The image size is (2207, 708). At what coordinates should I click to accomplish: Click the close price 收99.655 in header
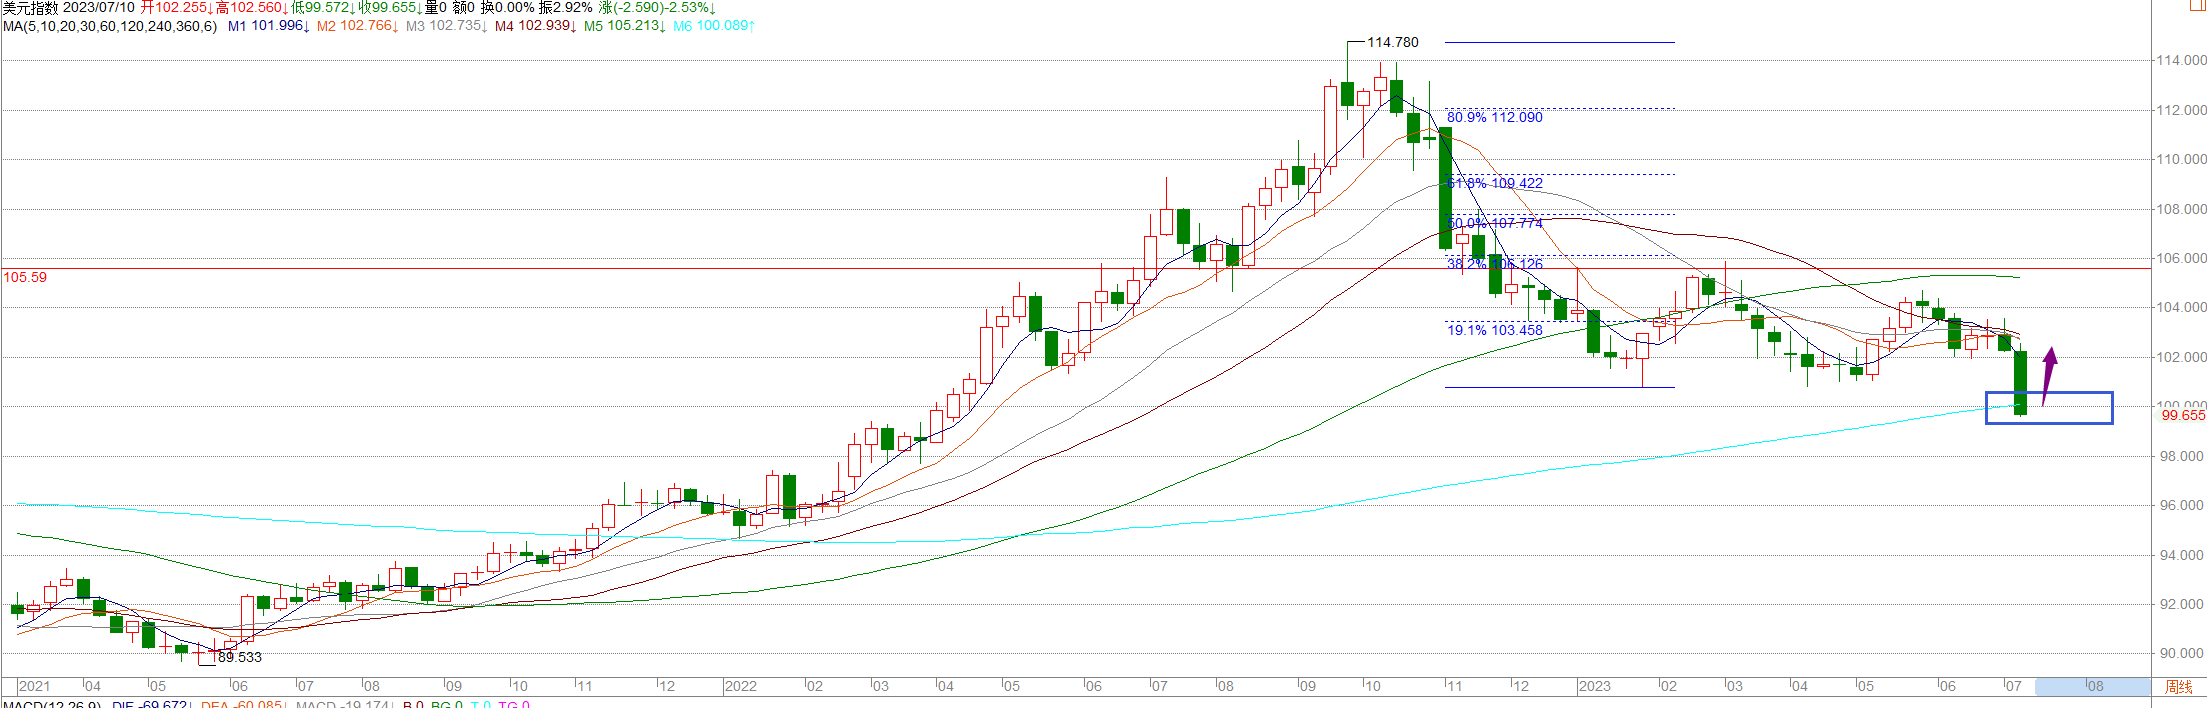(391, 8)
